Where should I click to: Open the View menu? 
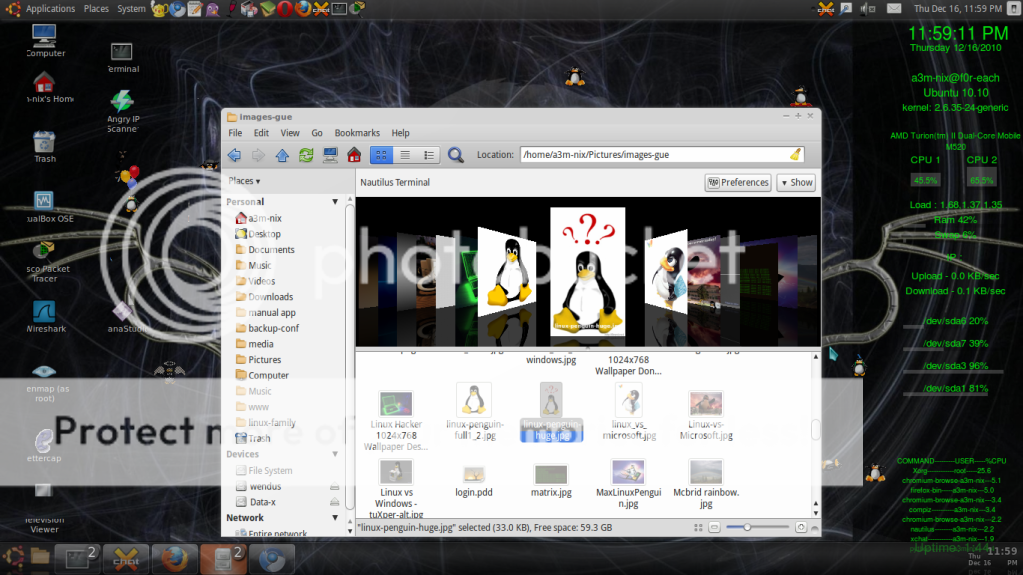click(x=290, y=132)
